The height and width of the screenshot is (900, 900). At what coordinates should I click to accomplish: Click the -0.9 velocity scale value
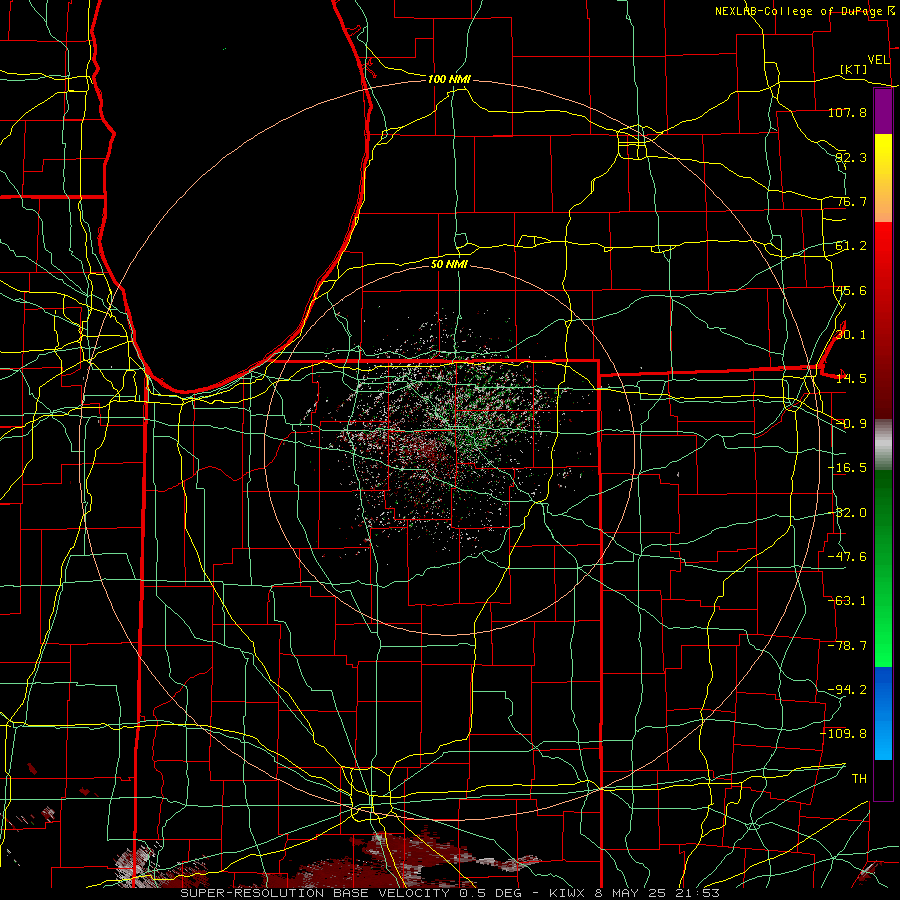[851, 424]
